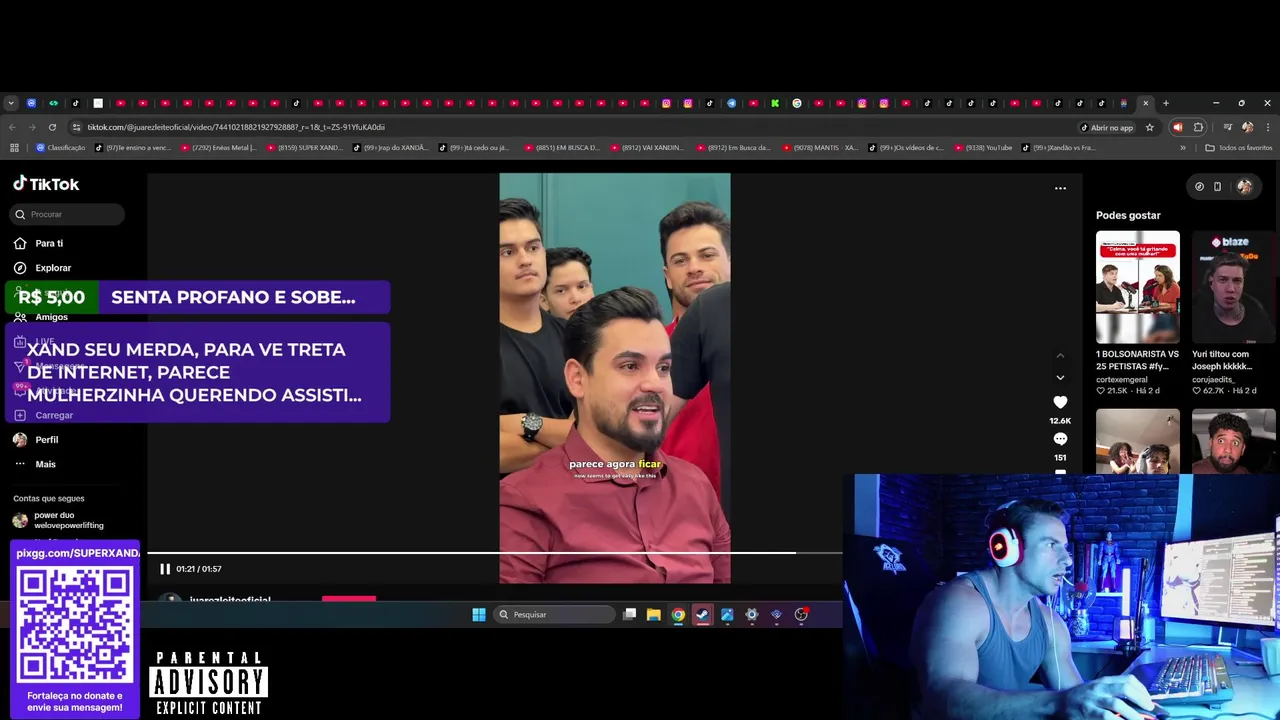
Task: Open Classificação bookmark
Action: coord(61,148)
